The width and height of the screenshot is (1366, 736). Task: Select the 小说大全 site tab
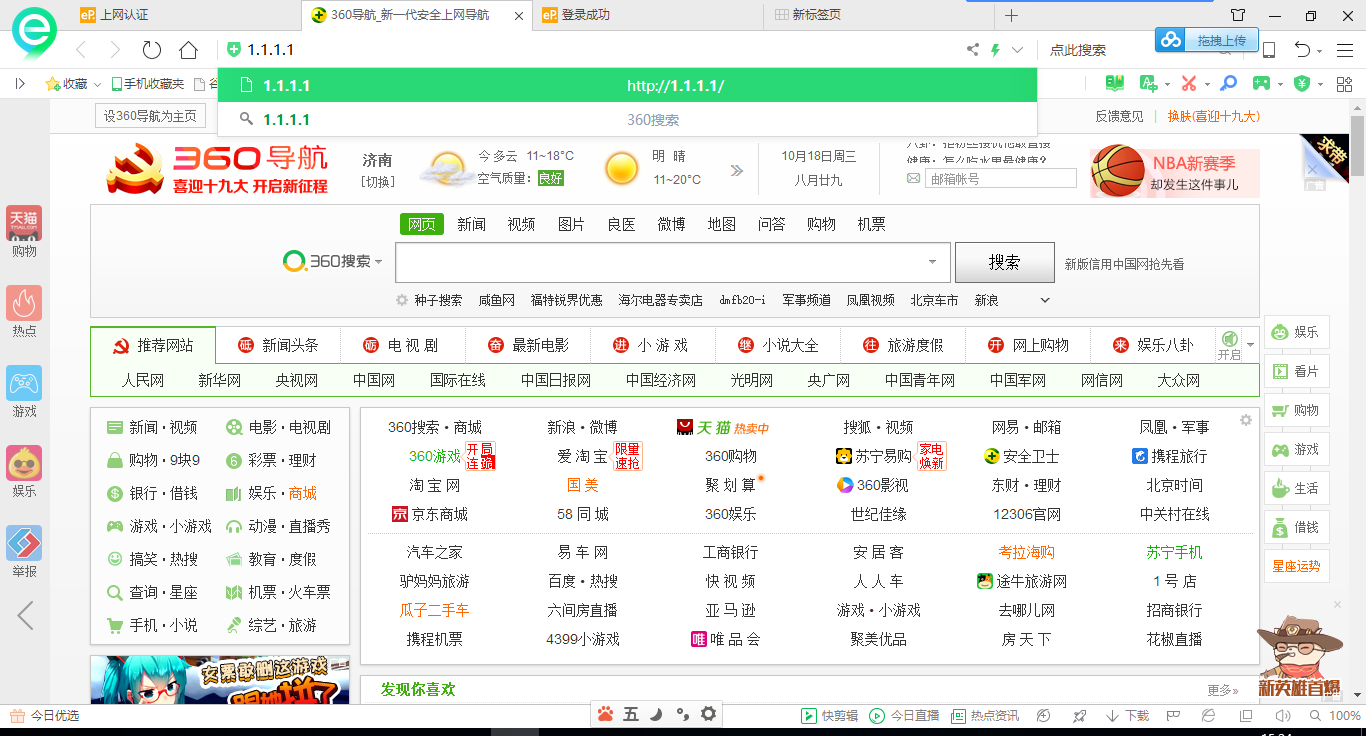coord(778,345)
